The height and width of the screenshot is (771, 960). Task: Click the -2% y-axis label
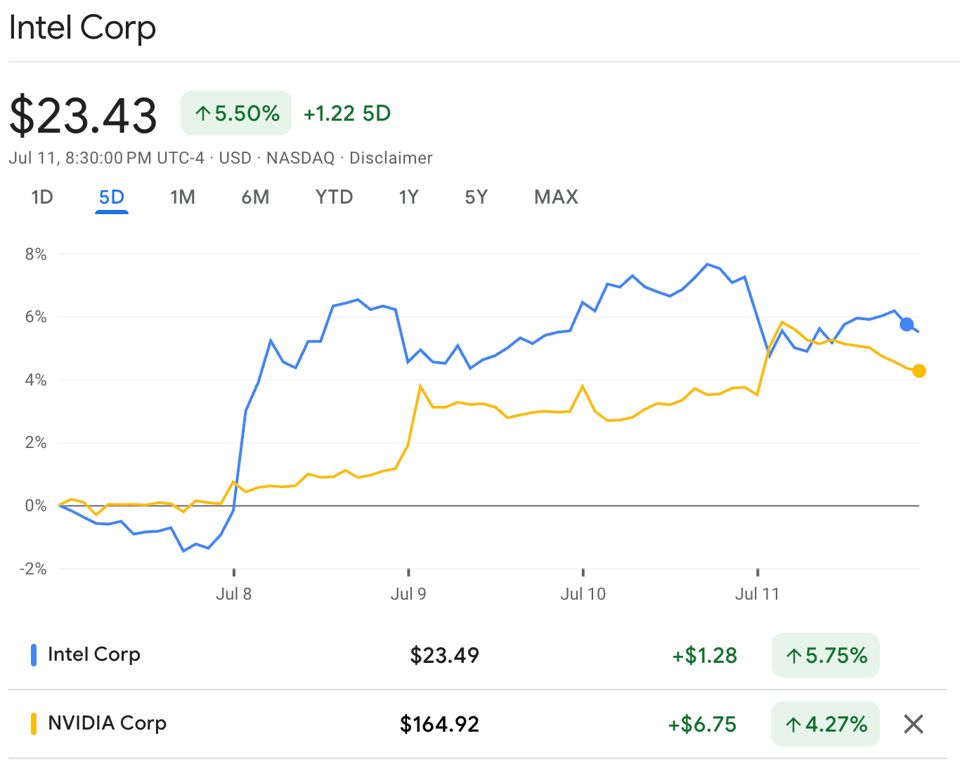click(33, 569)
